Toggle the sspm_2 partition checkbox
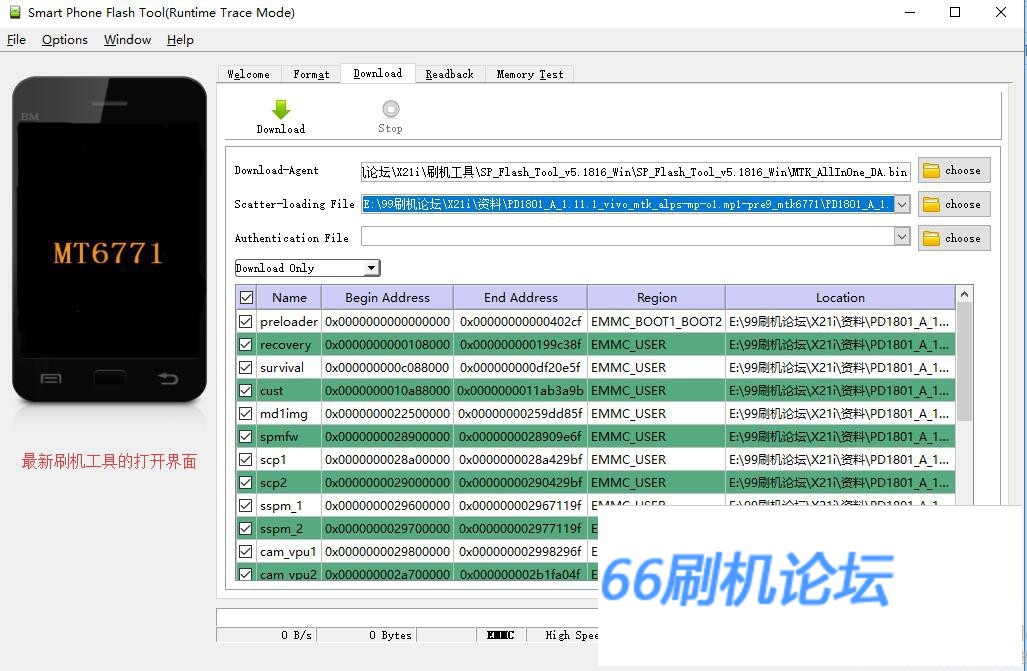The image size is (1027, 671). pyautogui.click(x=246, y=528)
